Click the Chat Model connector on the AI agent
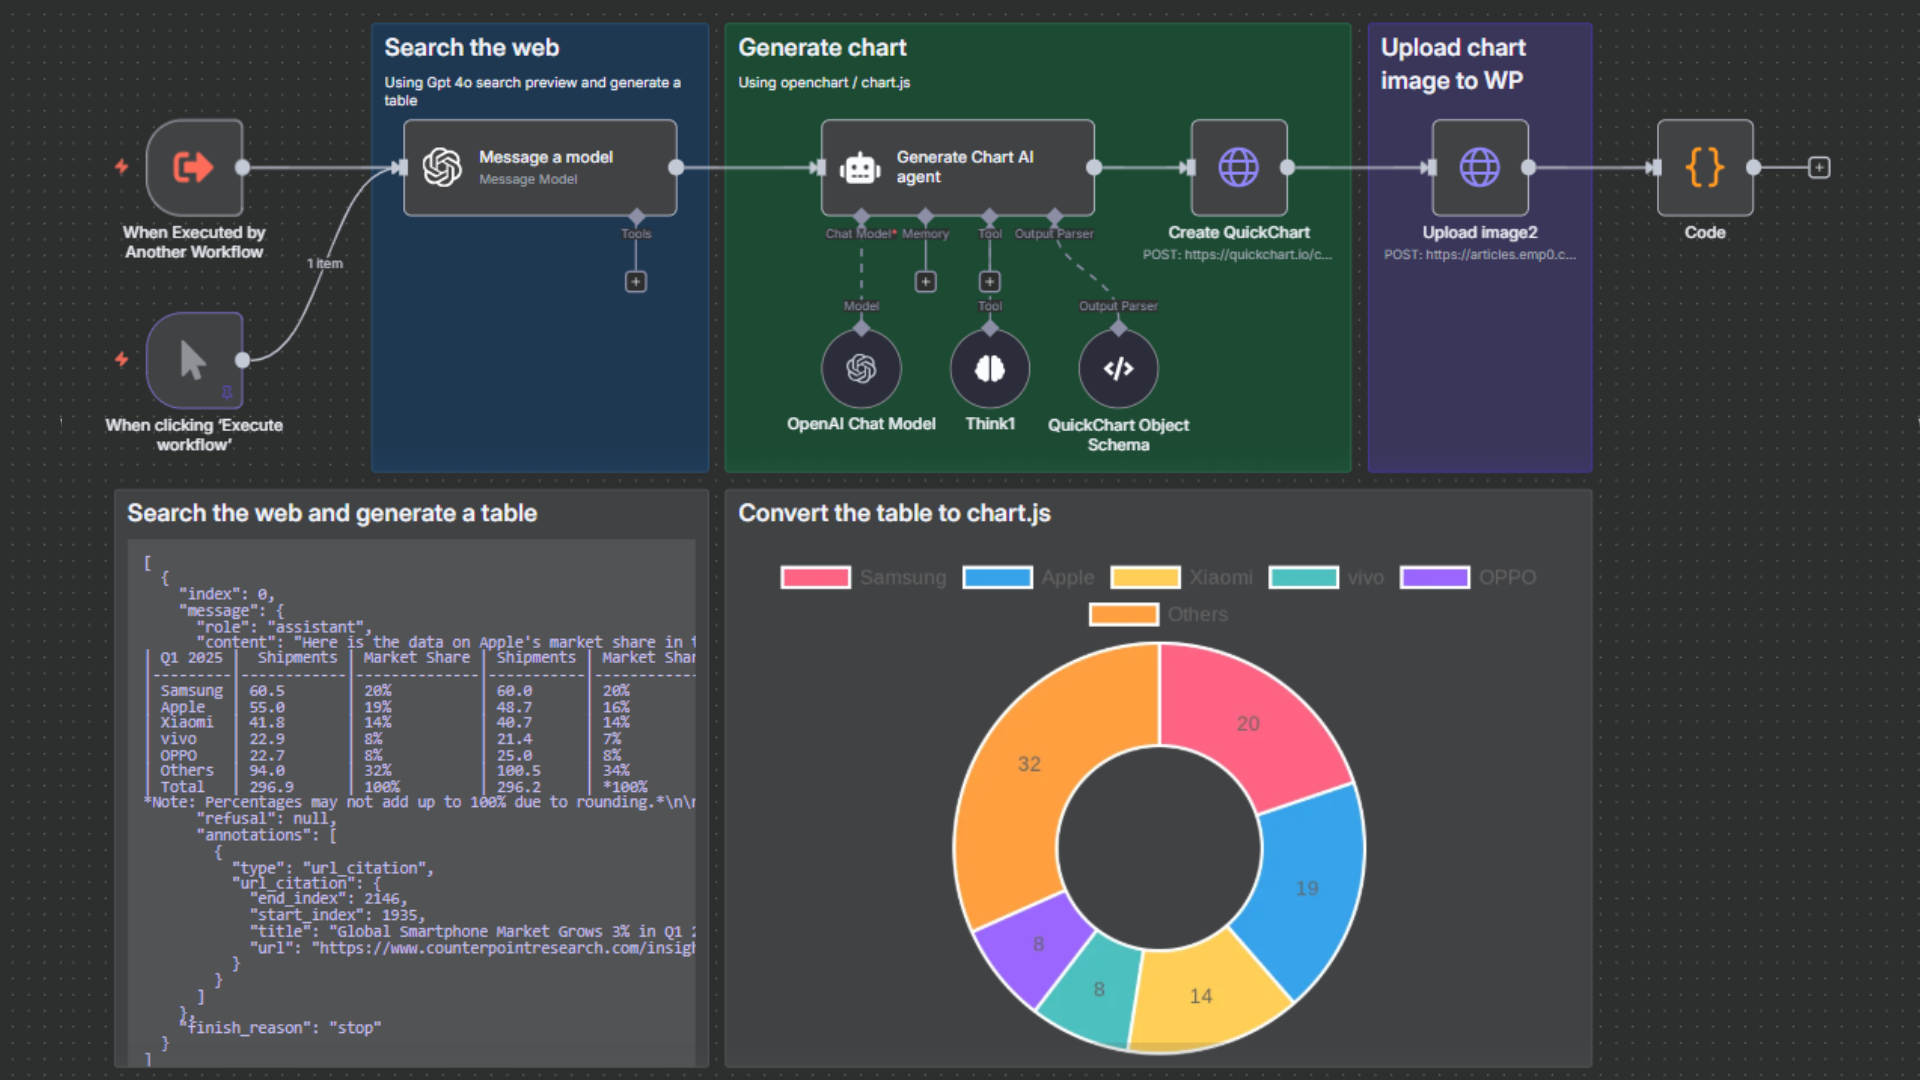Image resolution: width=1920 pixels, height=1080 pixels. (861, 217)
